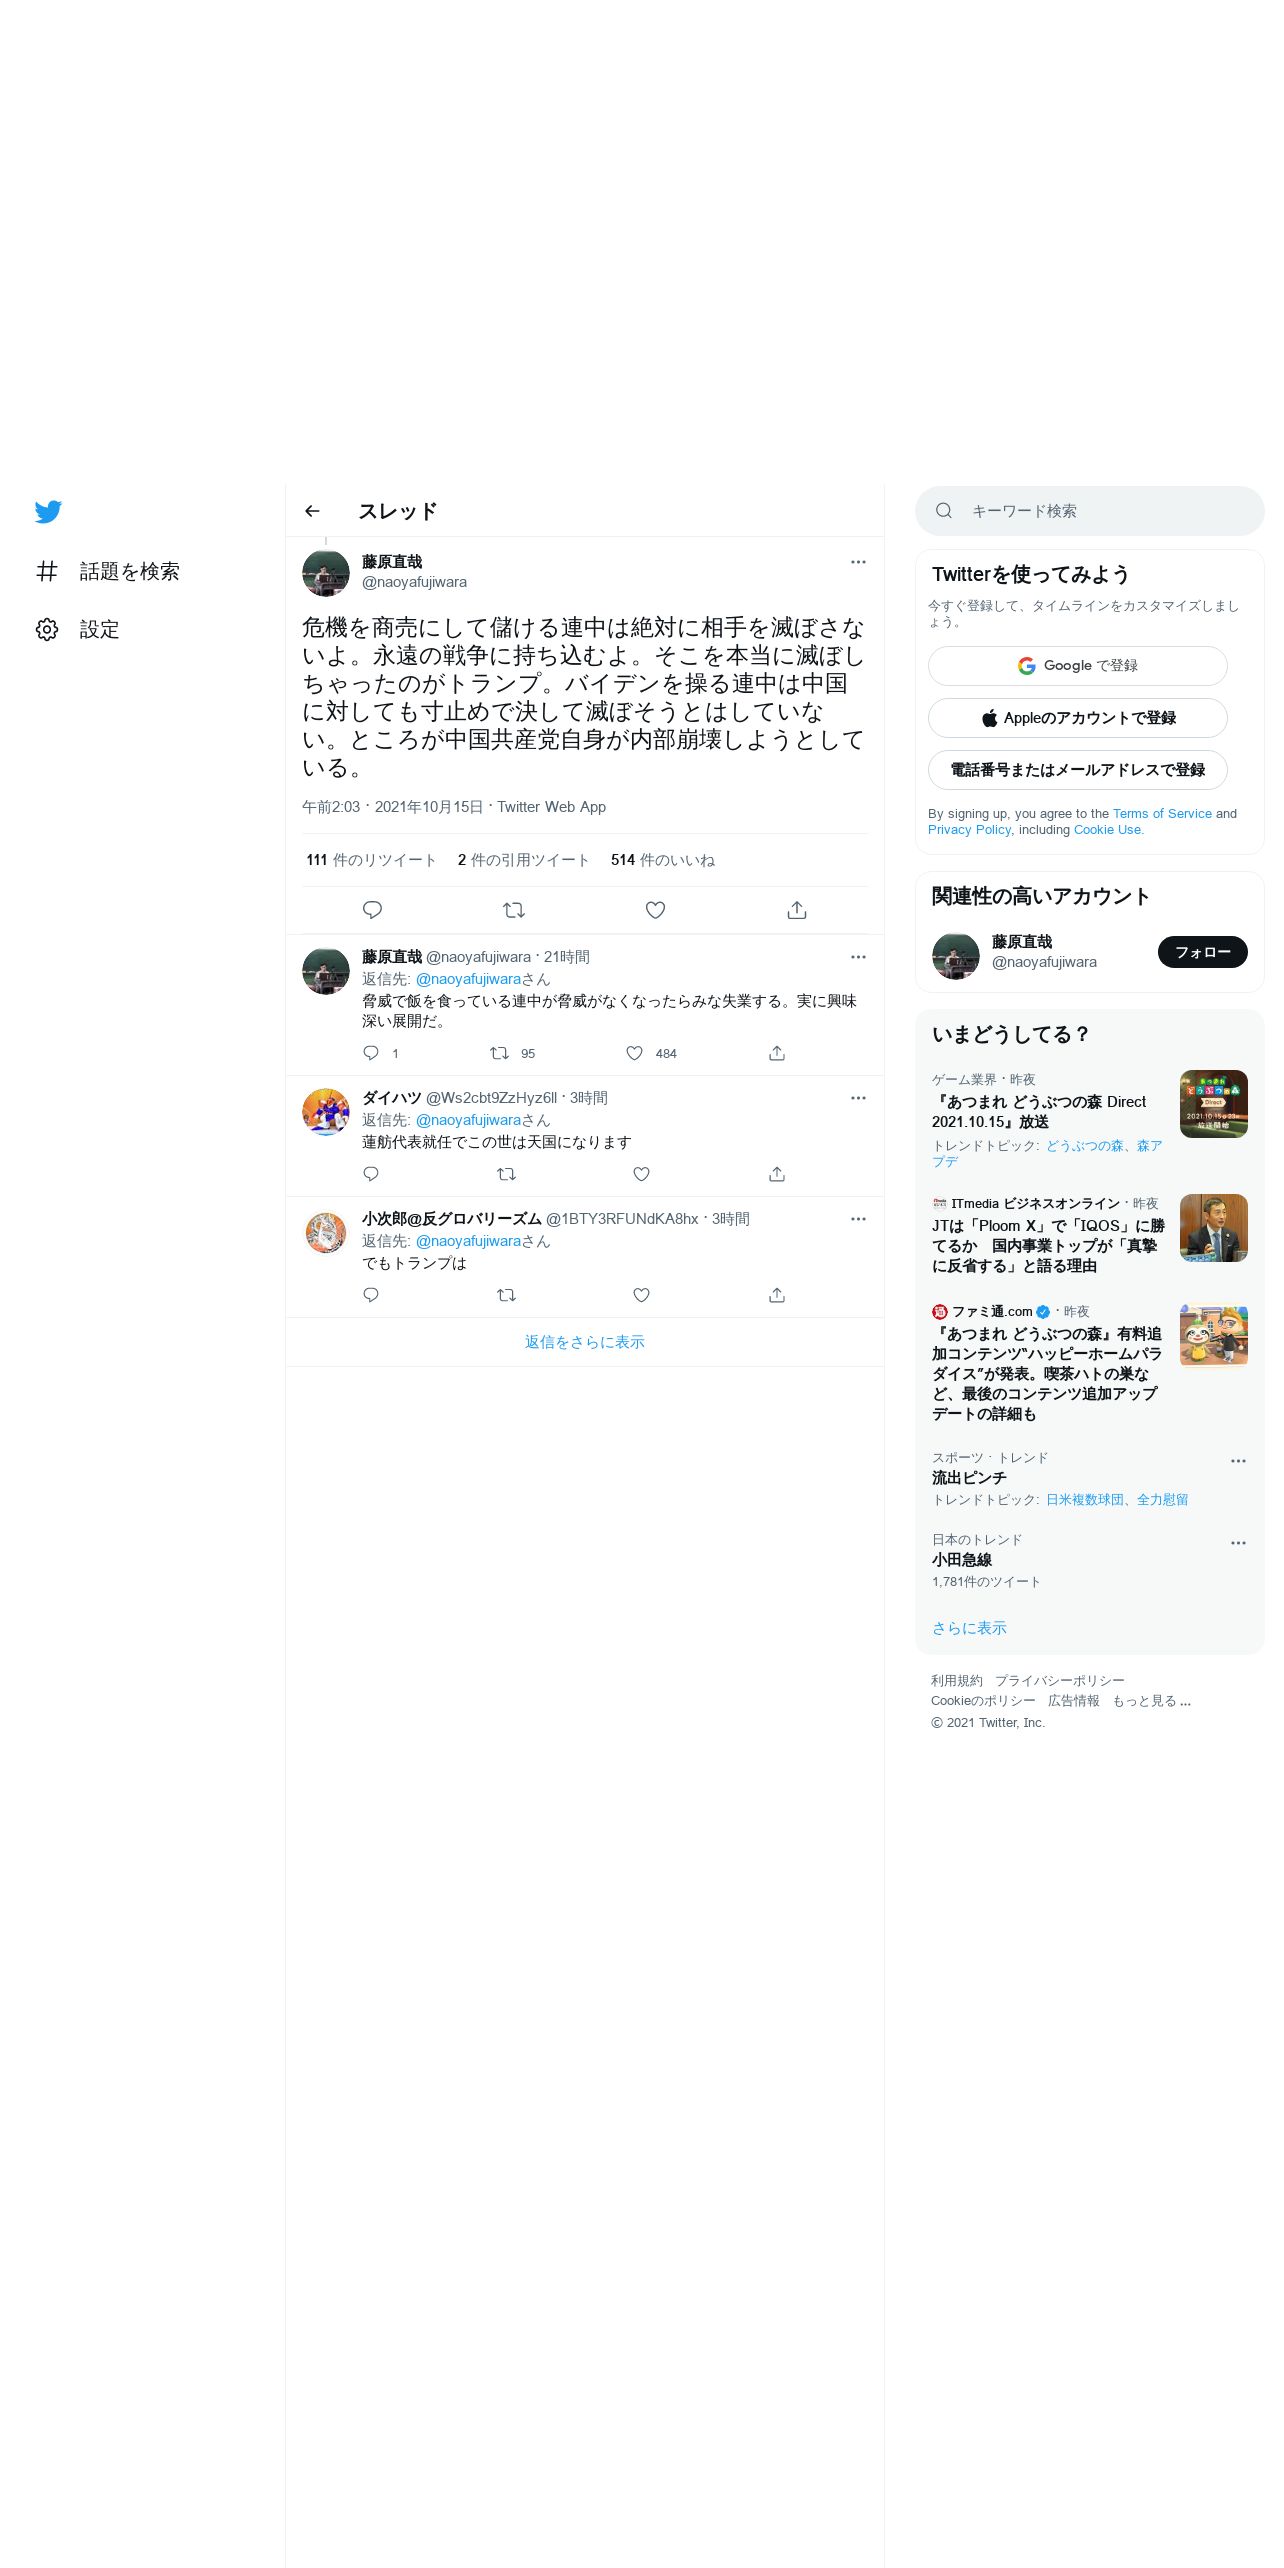This screenshot has height=2568, width=1284.
Task: Retweet the main tweet by 藤原直哉
Action: (x=514, y=910)
